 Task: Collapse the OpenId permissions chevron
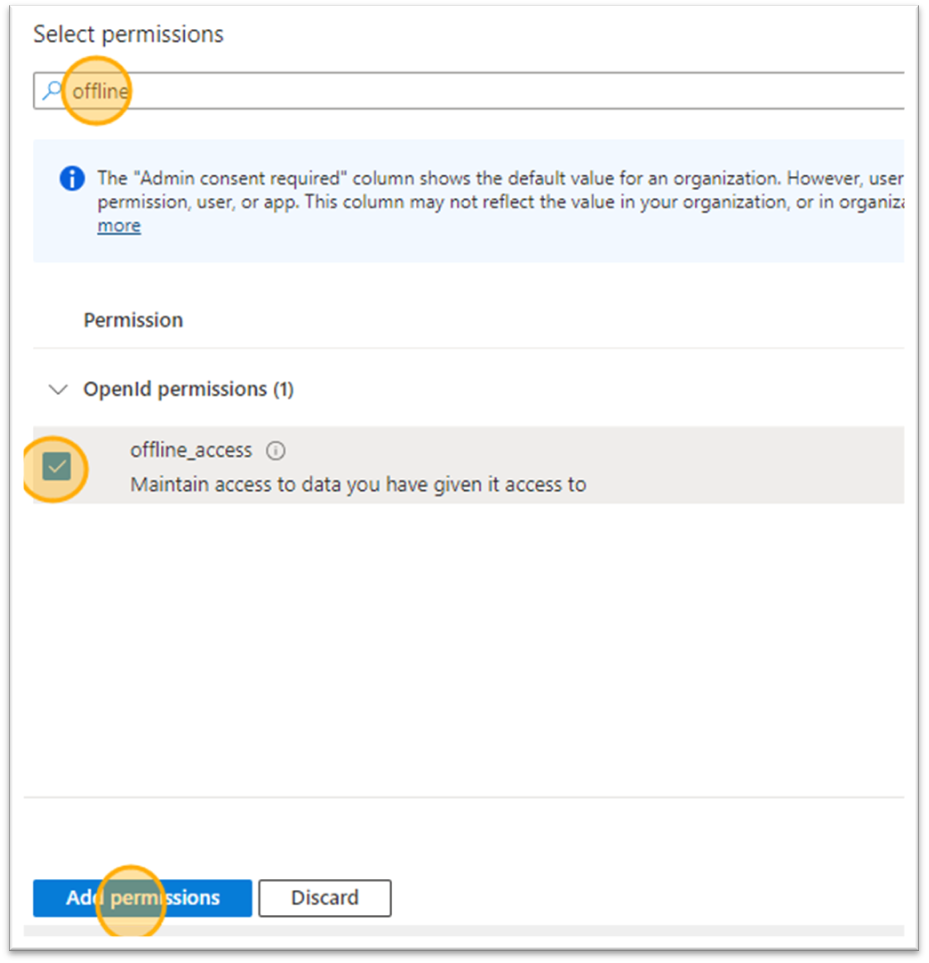(59, 389)
